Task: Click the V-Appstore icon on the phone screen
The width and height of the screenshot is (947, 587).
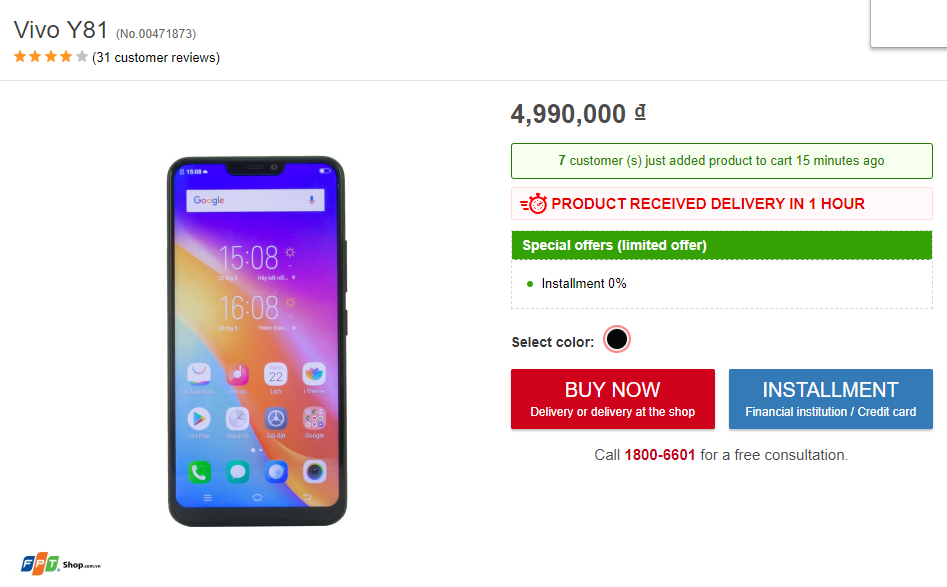Action: click(x=199, y=374)
